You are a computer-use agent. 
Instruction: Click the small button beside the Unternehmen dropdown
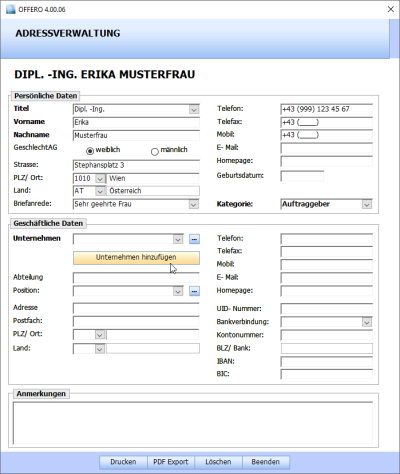tap(194, 239)
